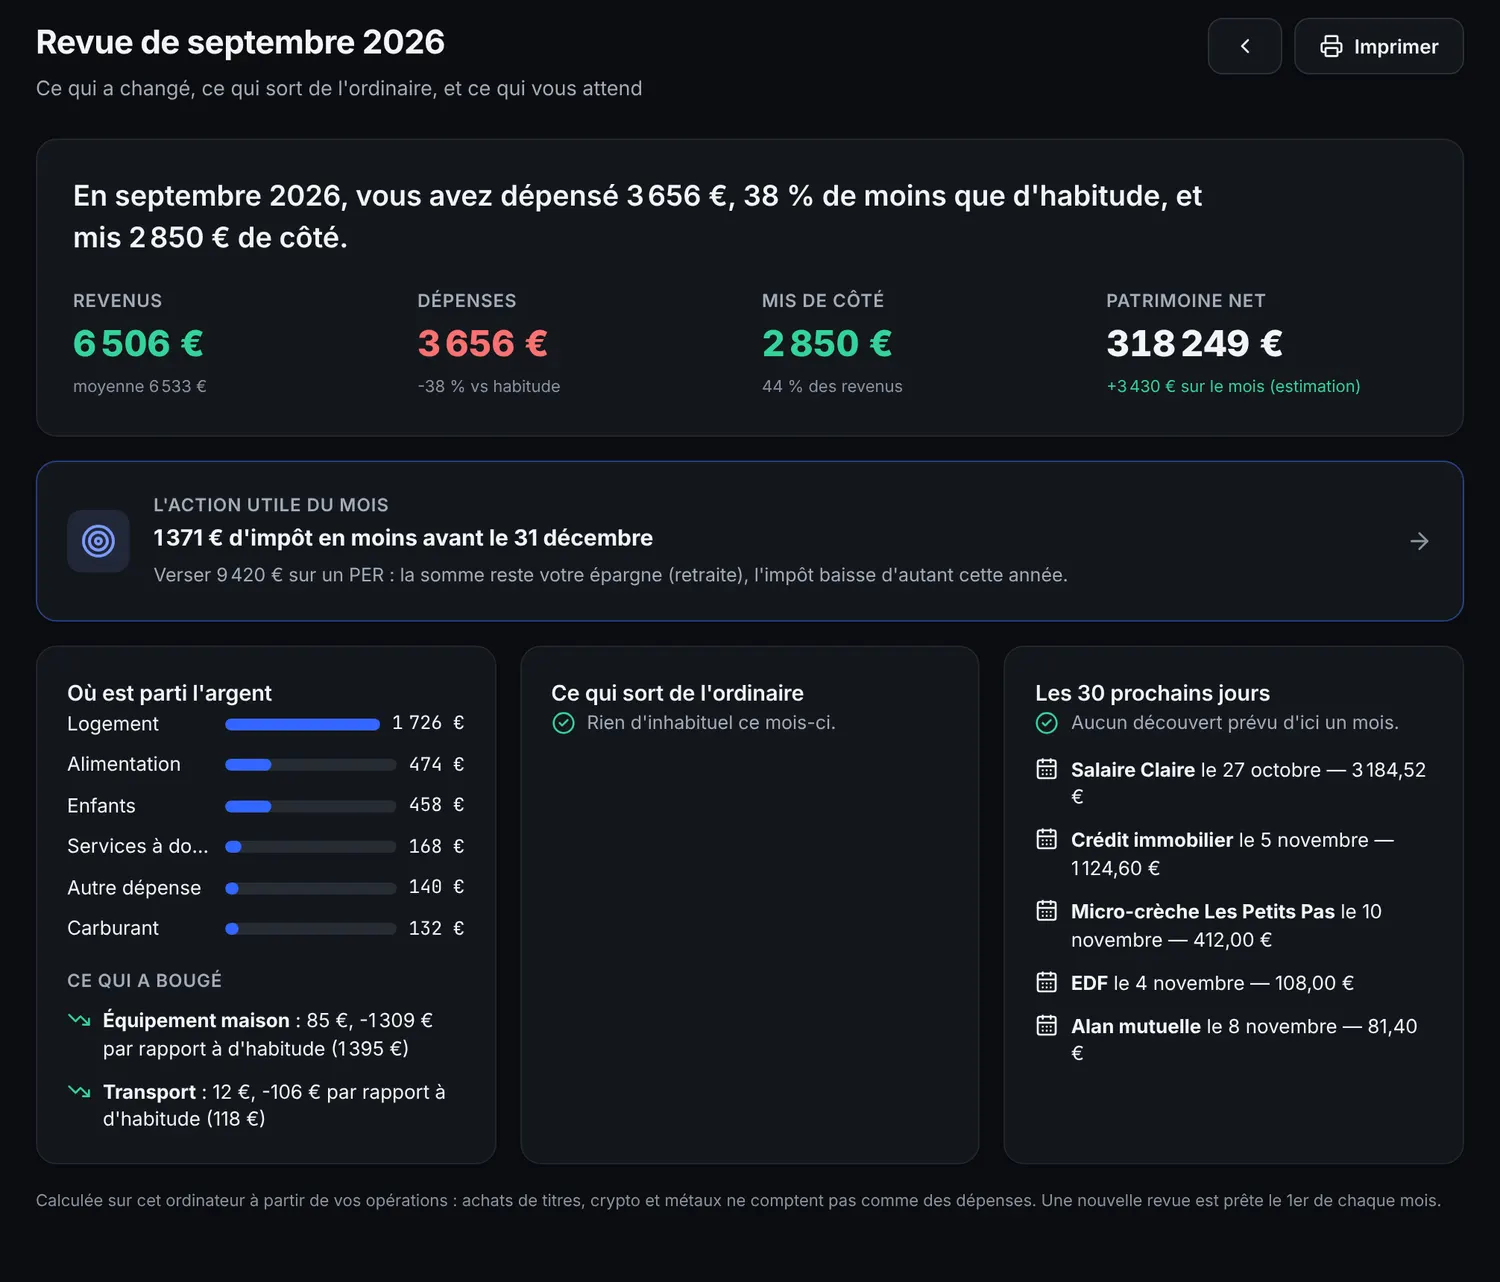Click the 'CE QUI A BOUGÉ' label
The width and height of the screenshot is (1500, 1282).
144,980
